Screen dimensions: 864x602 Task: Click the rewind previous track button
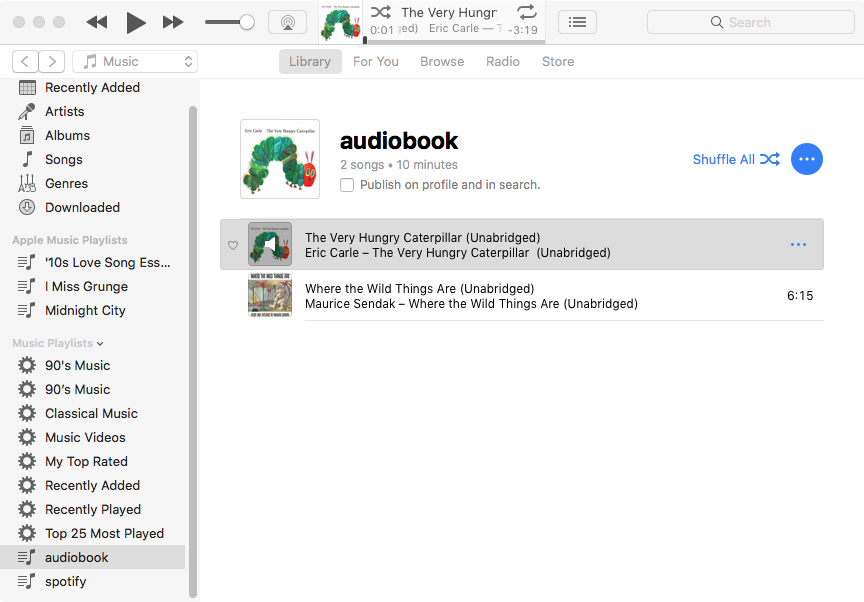tap(97, 22)
